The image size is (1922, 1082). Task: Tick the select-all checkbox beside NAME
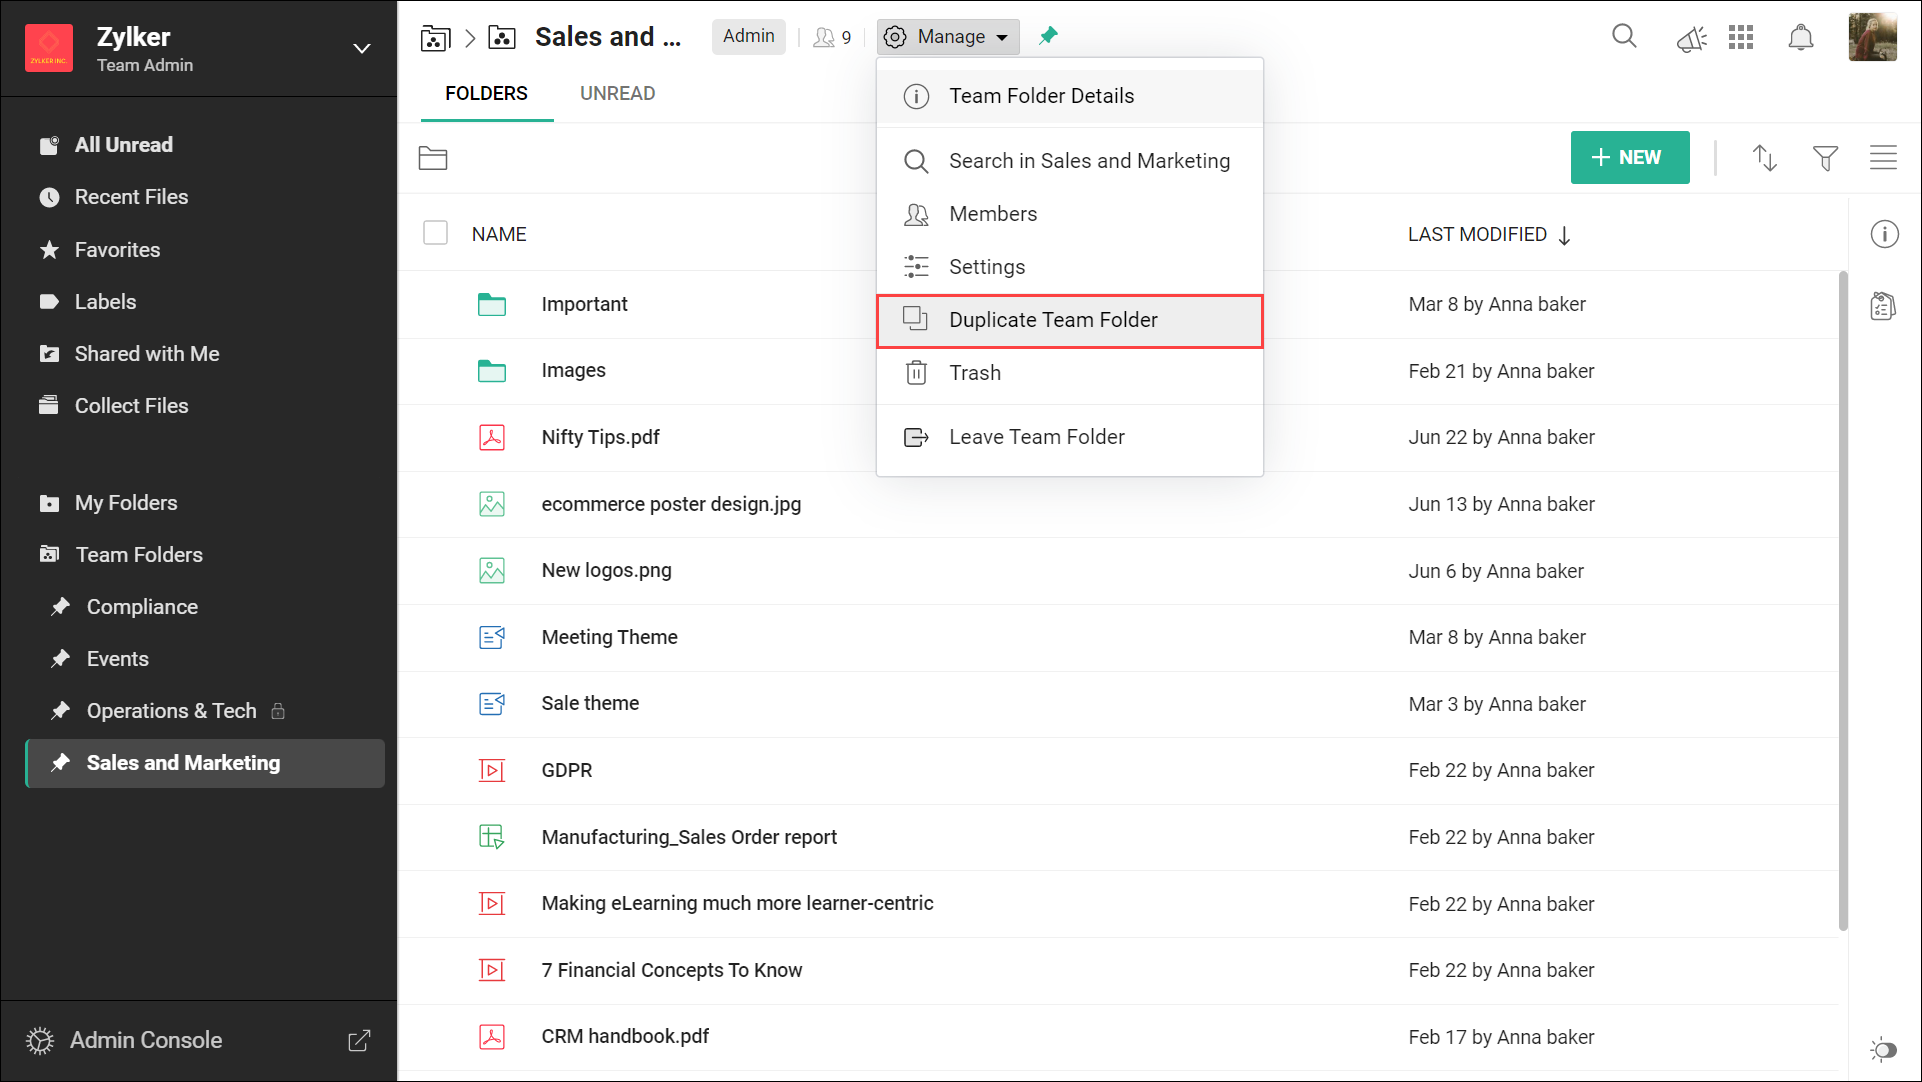[435, 233]
